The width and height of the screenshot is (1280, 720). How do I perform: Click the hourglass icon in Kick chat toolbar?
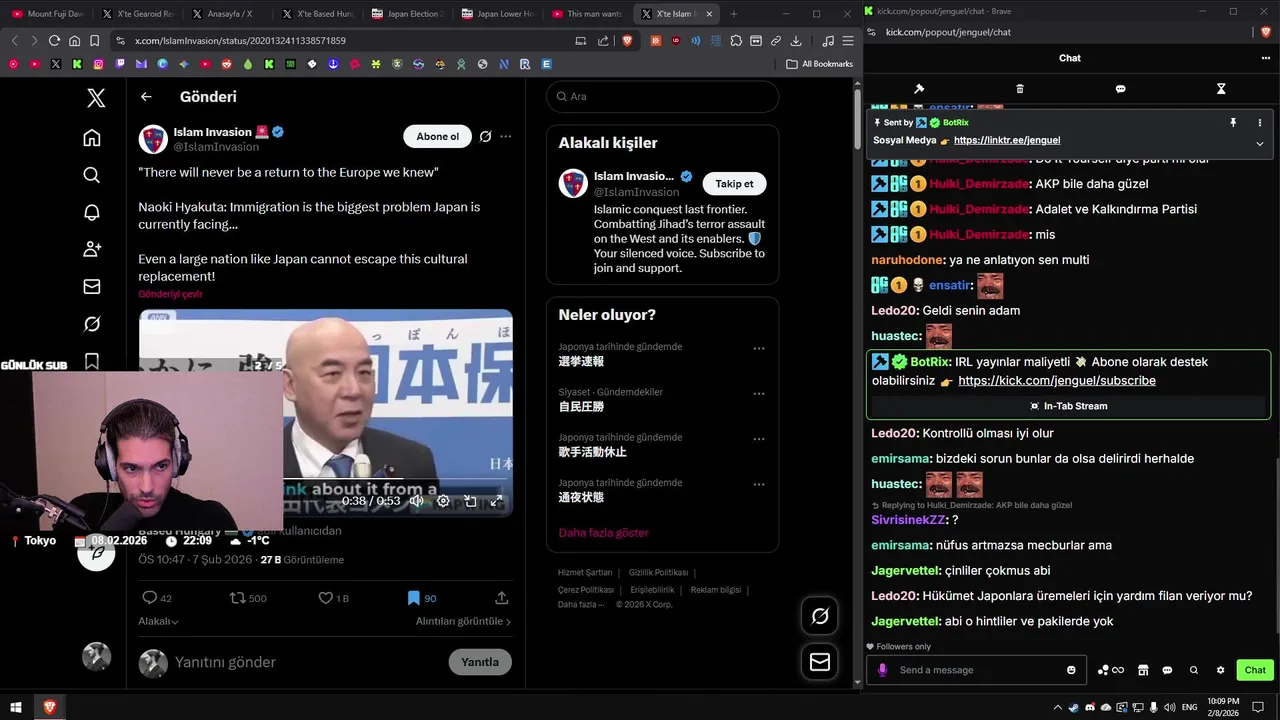point(1221,89)
